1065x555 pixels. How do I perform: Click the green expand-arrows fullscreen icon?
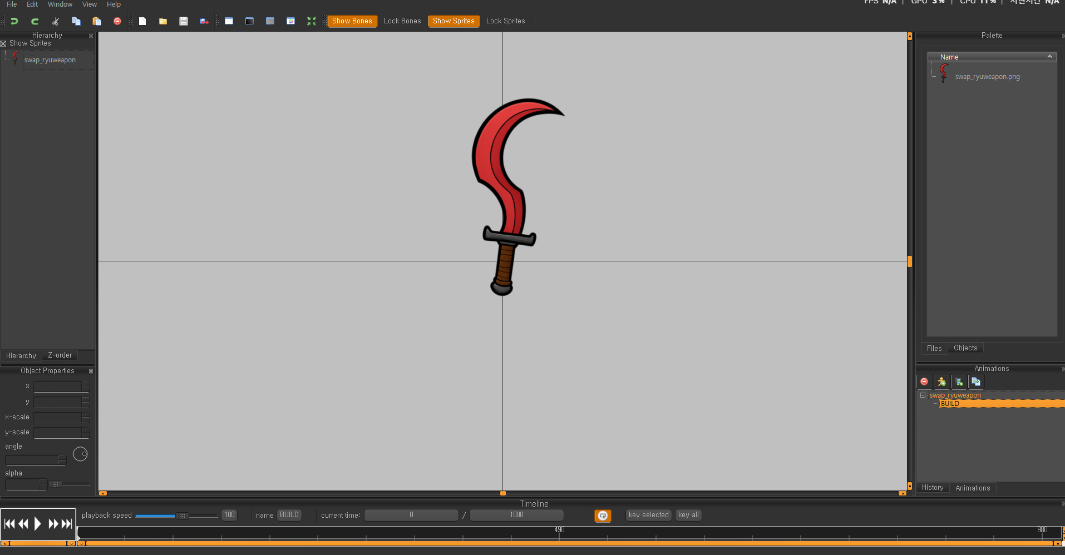[311, 21]
